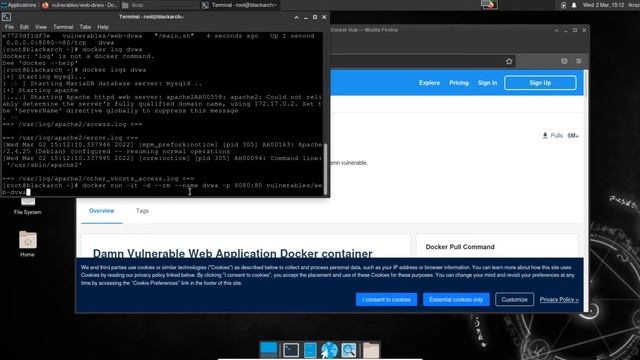Open the terminal Help menu

tap(103, 27)
